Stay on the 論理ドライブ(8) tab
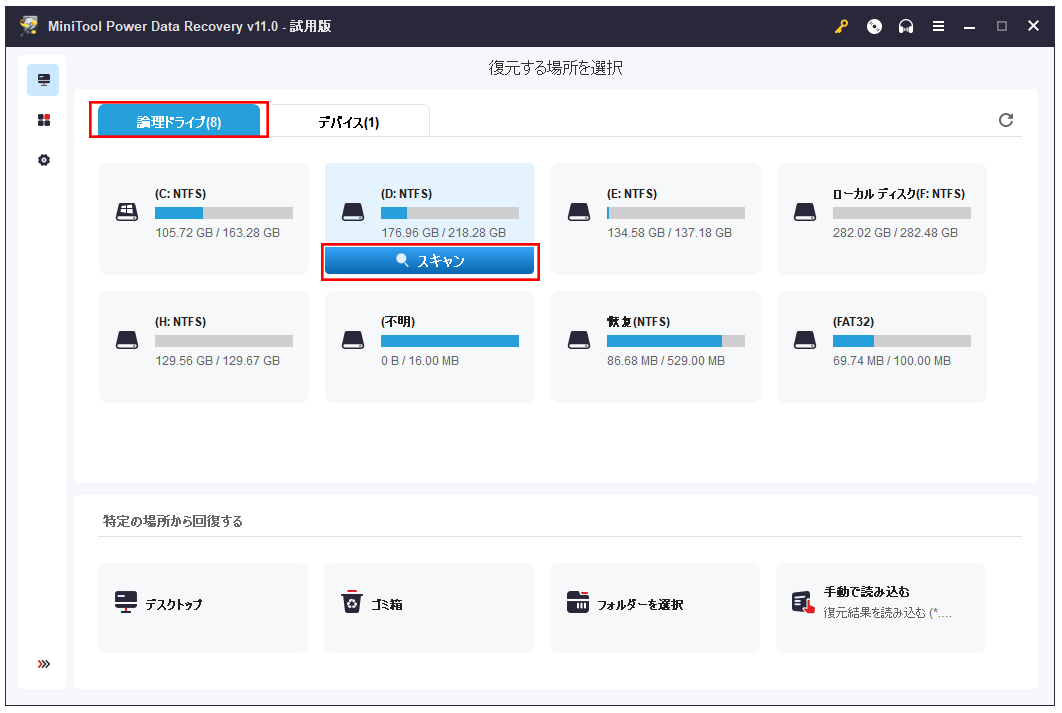 tap(179, 119)
